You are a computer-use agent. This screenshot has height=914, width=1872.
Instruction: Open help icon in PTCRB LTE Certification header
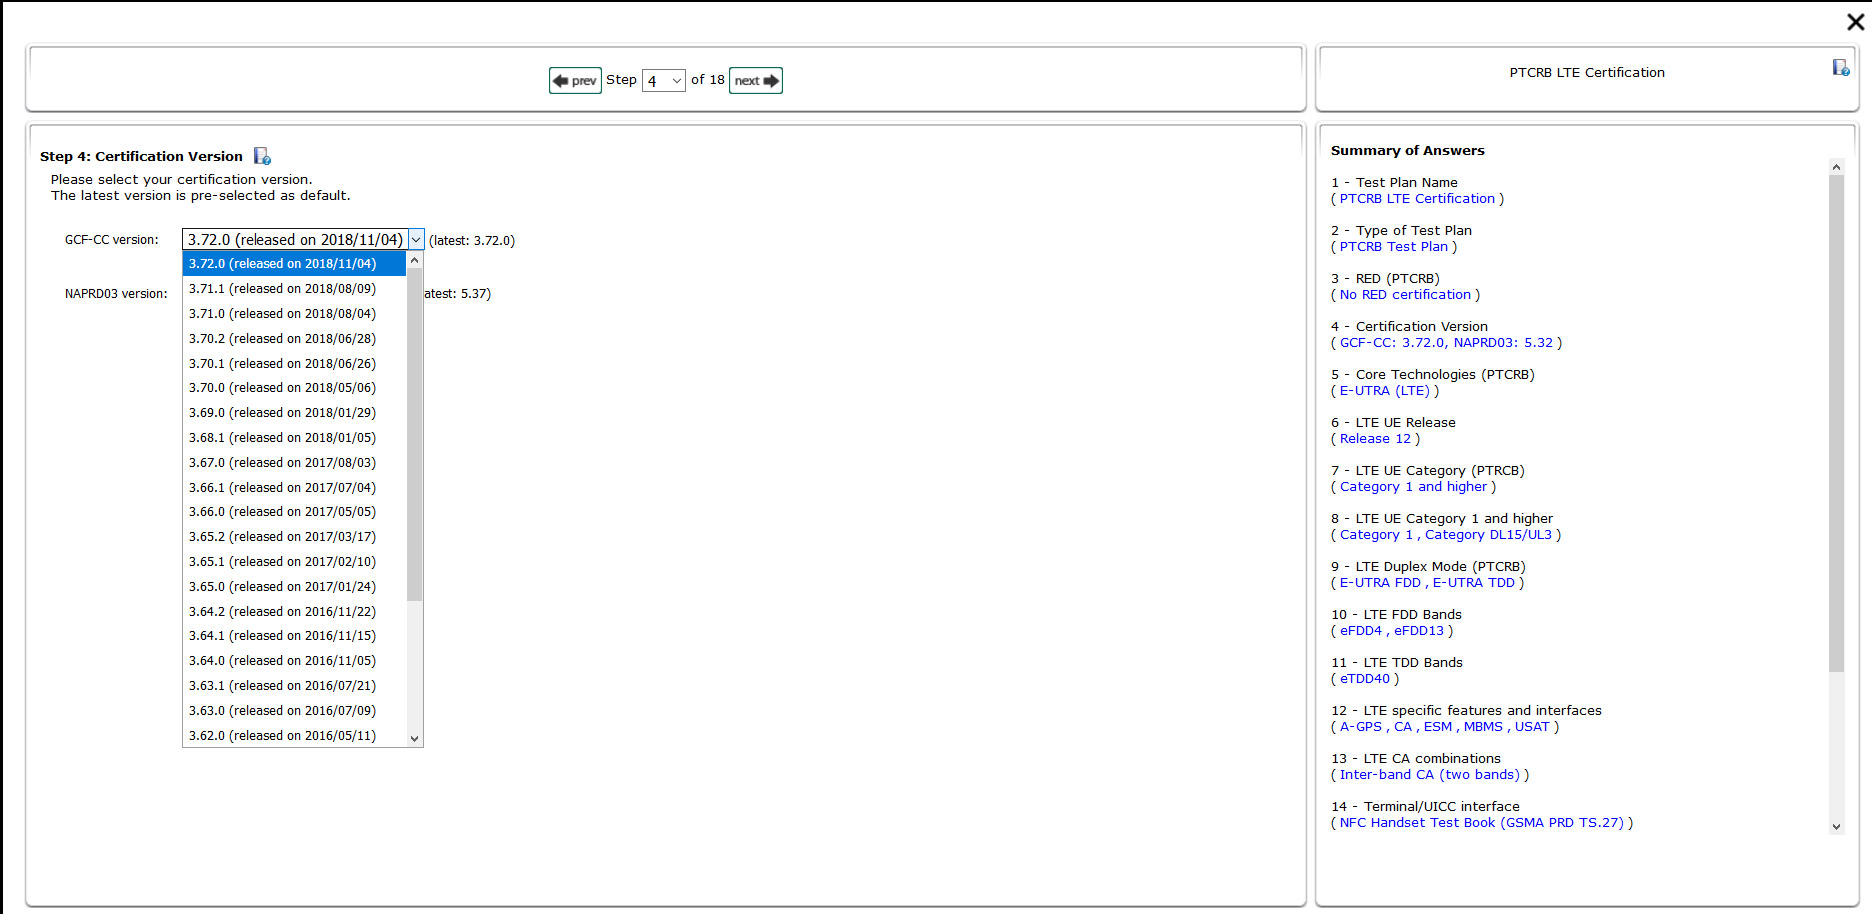click(x=1840, y=67)
